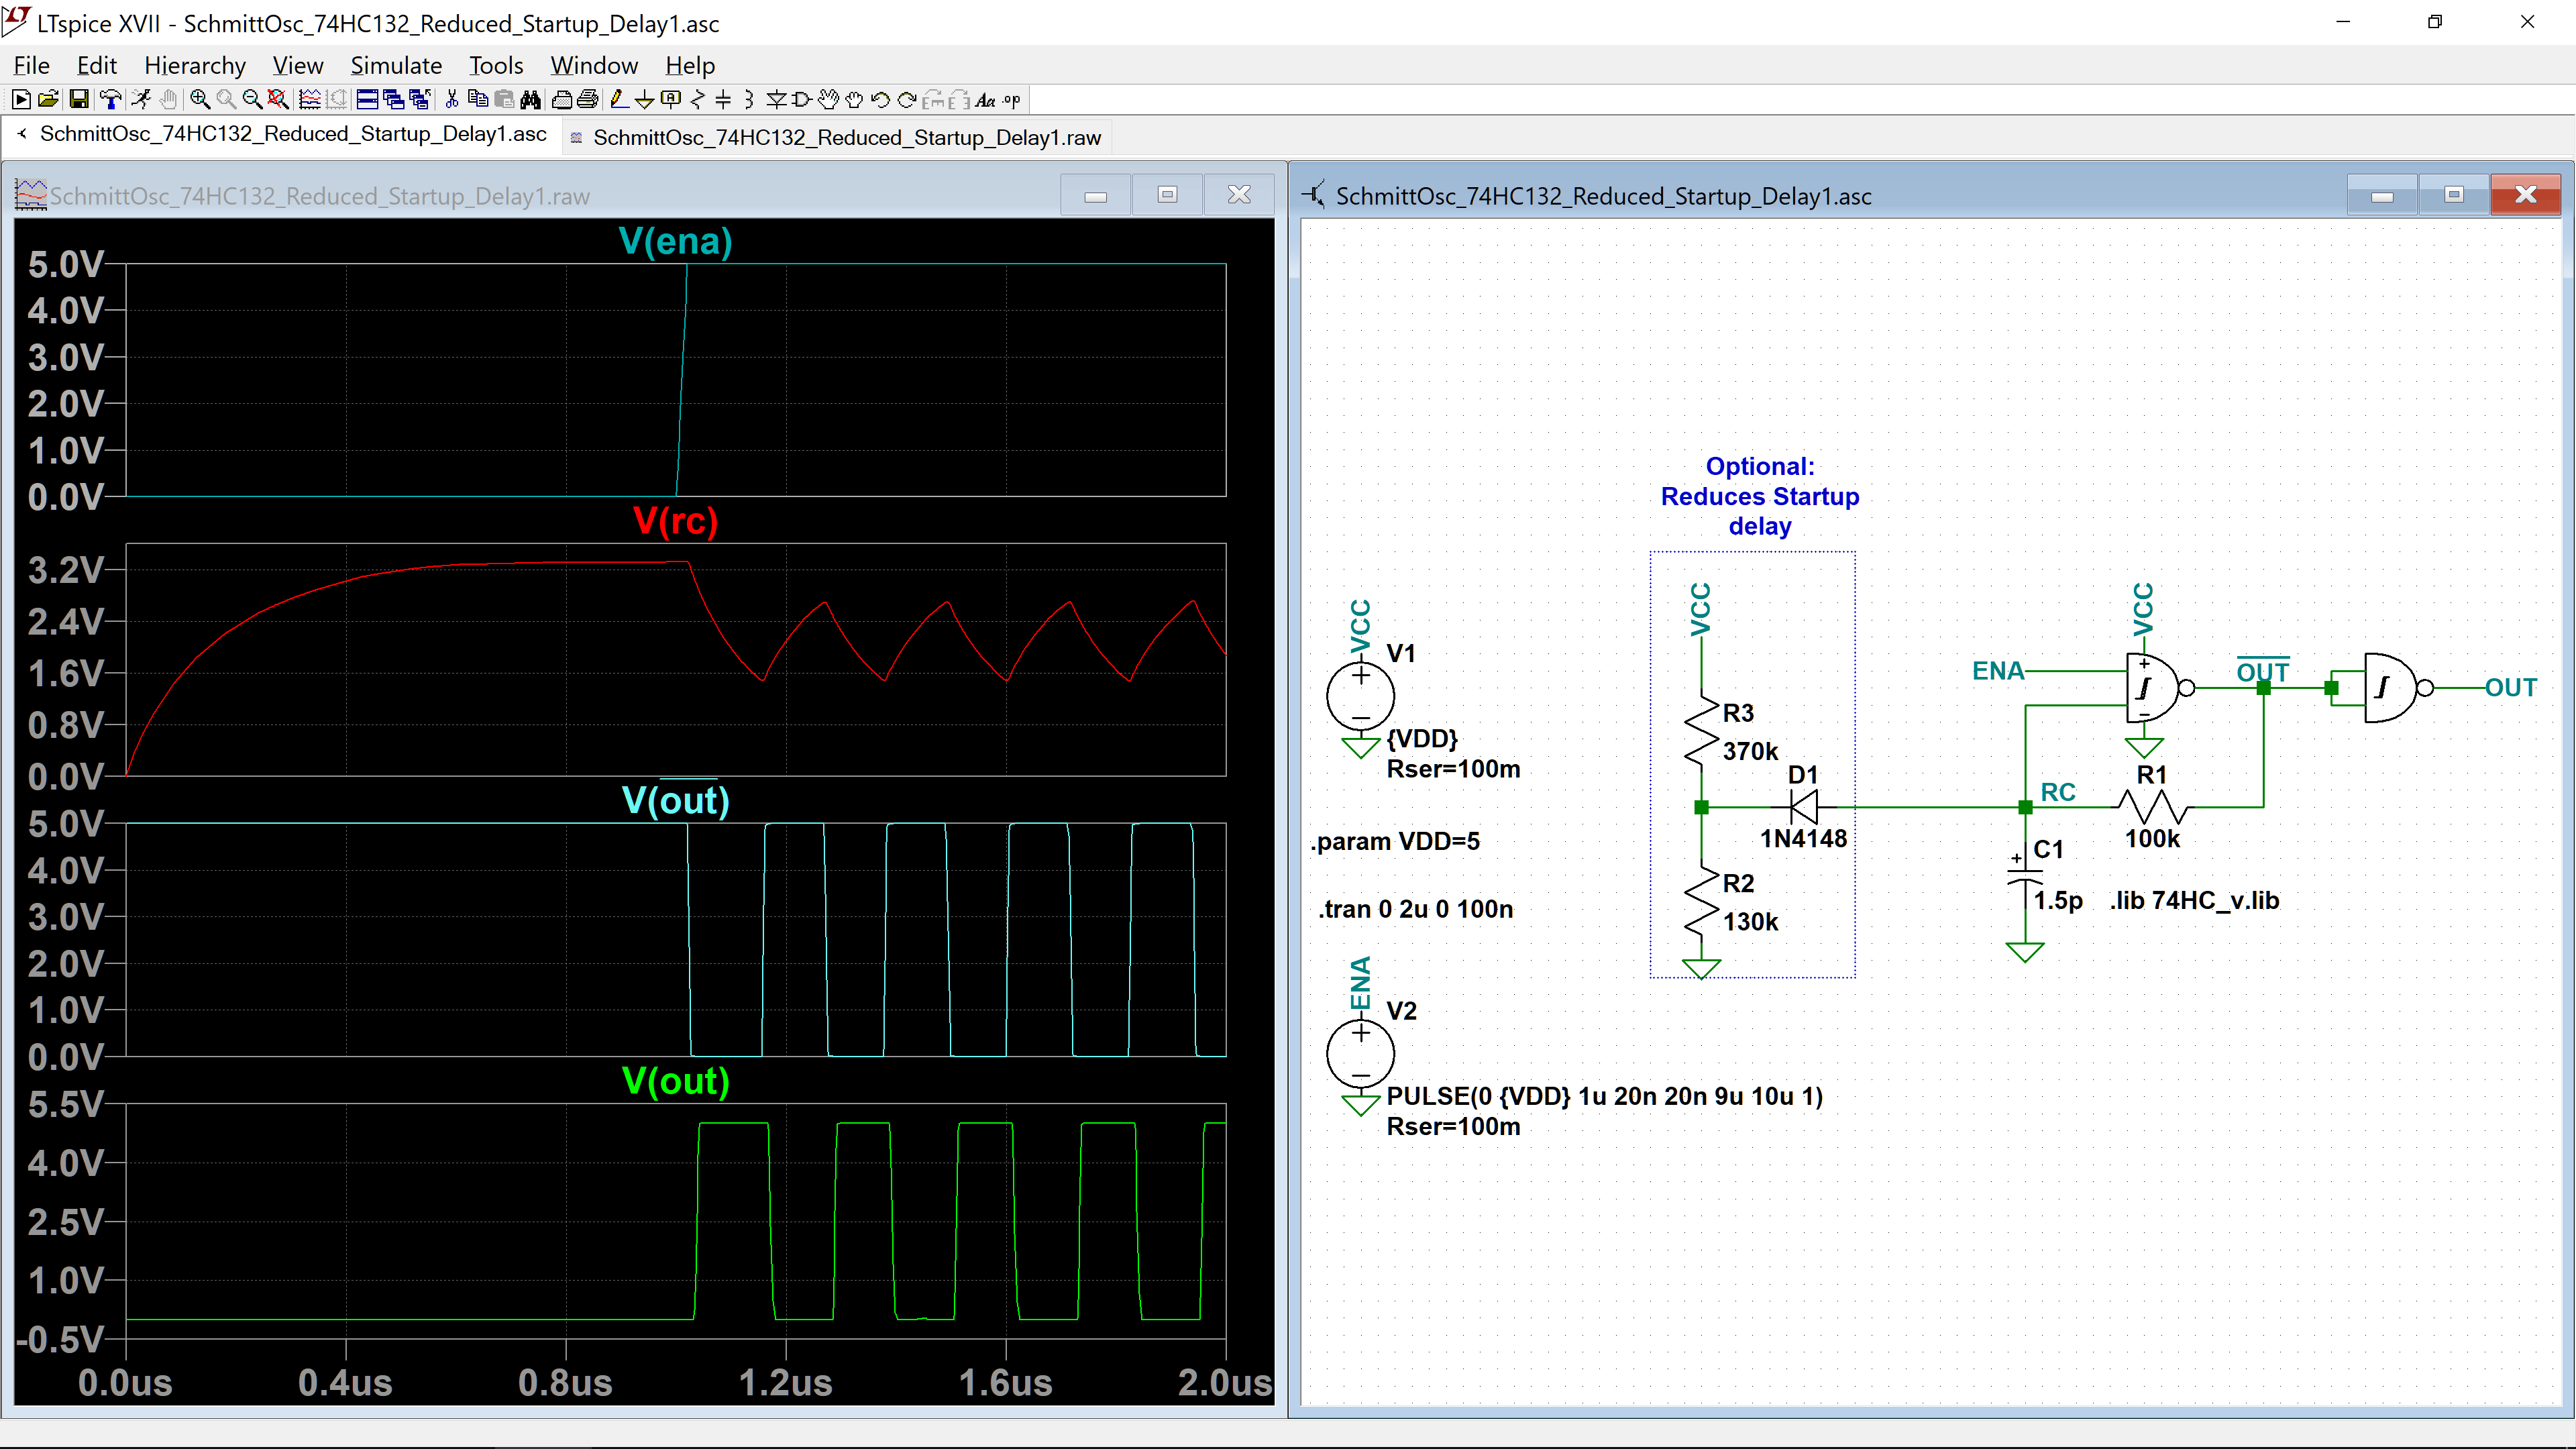This screenshot has width=2576, height=1449.
Task: Click the Redo arrow icon
Action: click(x=906, y=100)
